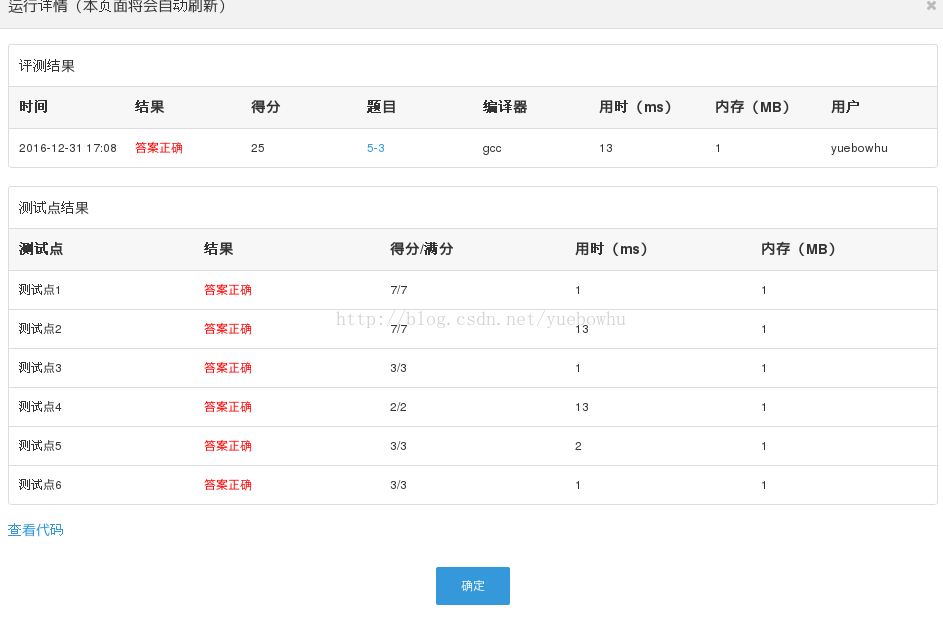The width and height of the screenshot is (943, 617).
Task: Click the 用户 column header
Action: pos(845,107)
